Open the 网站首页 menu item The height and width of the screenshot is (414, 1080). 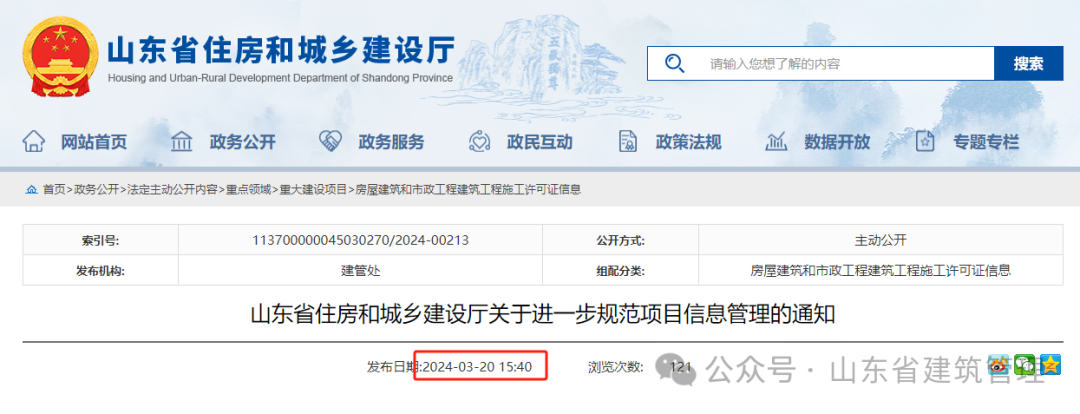pyautogui.click(x=94, y=143)
